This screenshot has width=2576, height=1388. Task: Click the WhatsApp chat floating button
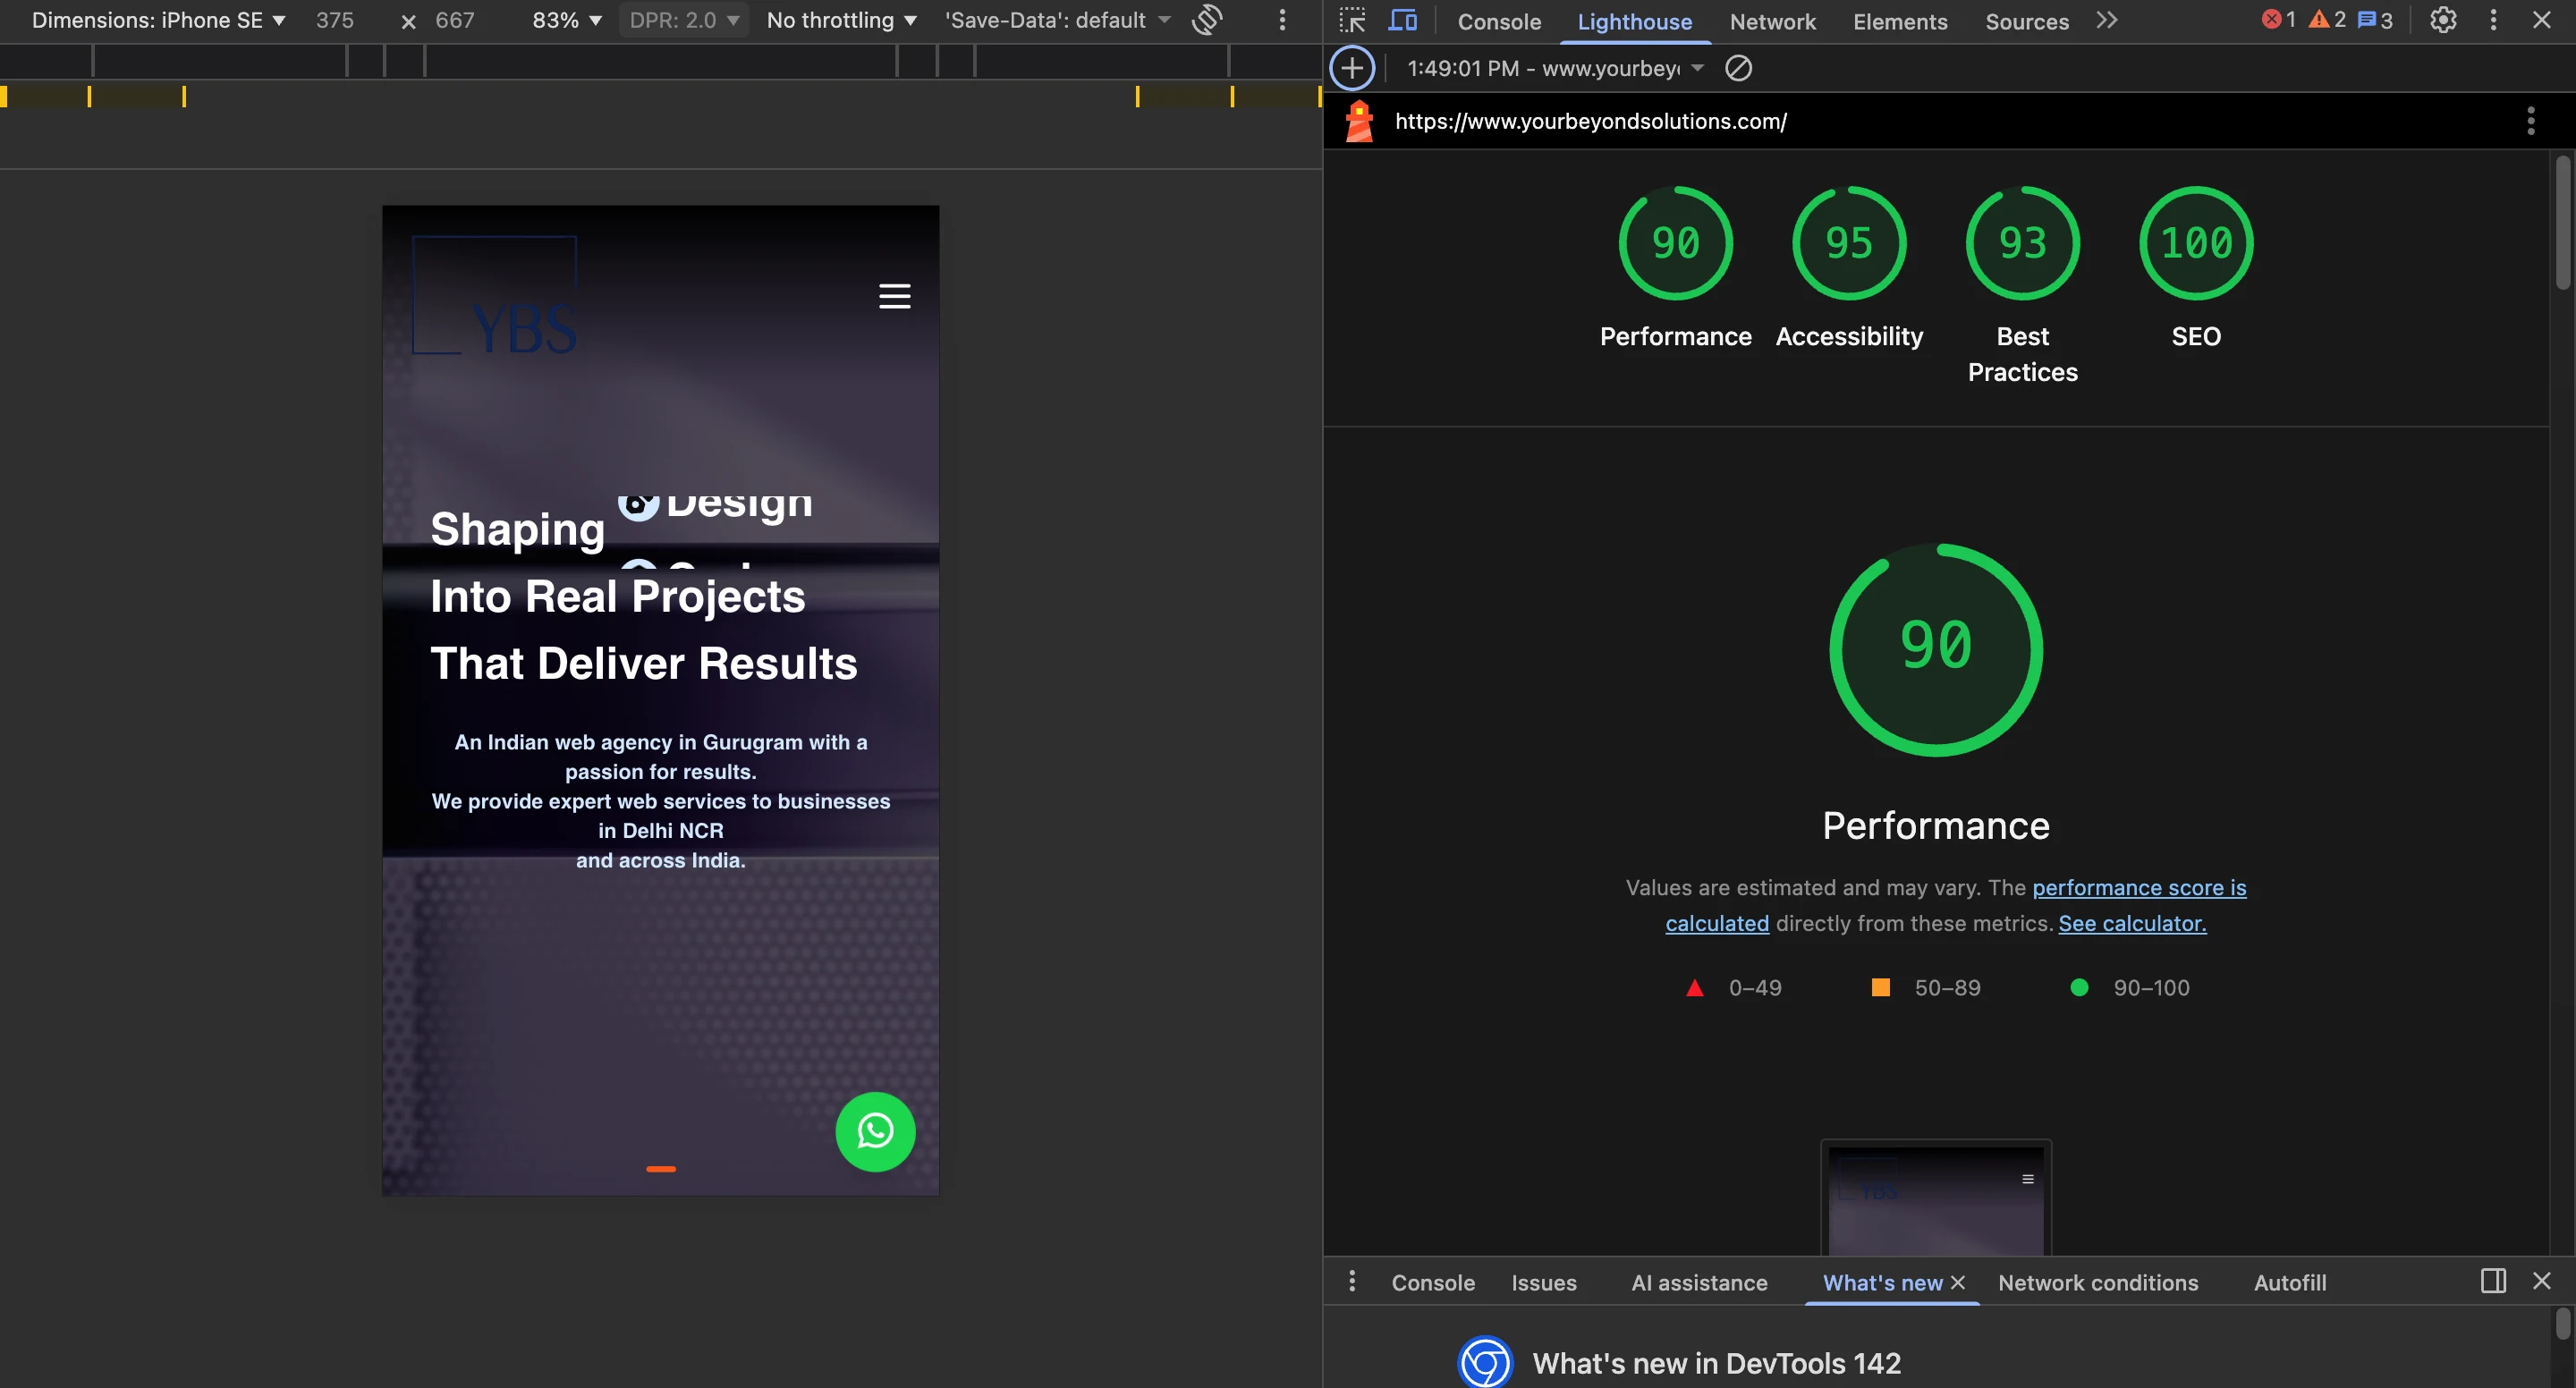point(875,1131)
